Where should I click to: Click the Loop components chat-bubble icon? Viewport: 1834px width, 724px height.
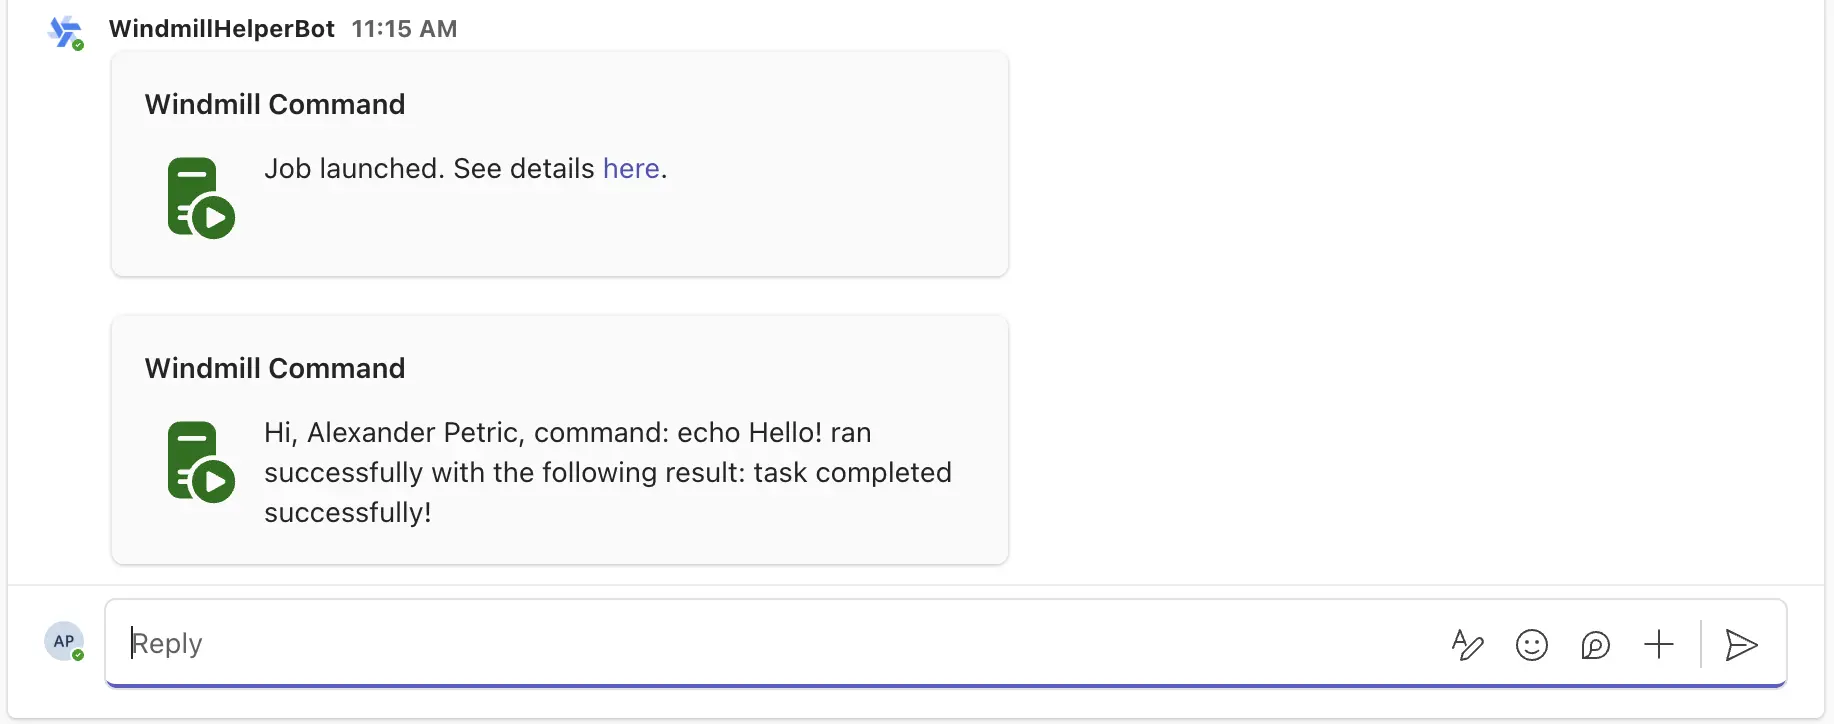coord(1595,645)
